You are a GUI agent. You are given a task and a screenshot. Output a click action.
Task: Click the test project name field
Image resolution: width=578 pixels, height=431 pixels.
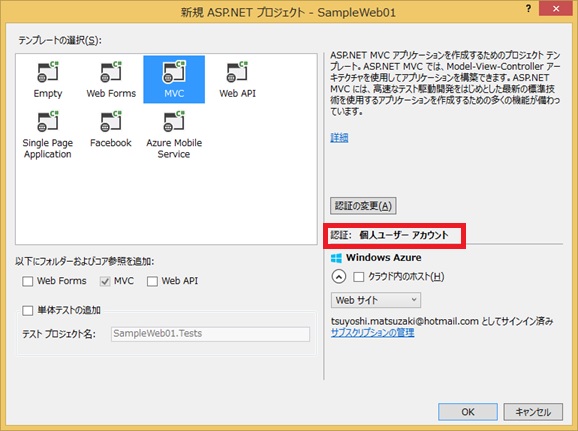point(210,334)
